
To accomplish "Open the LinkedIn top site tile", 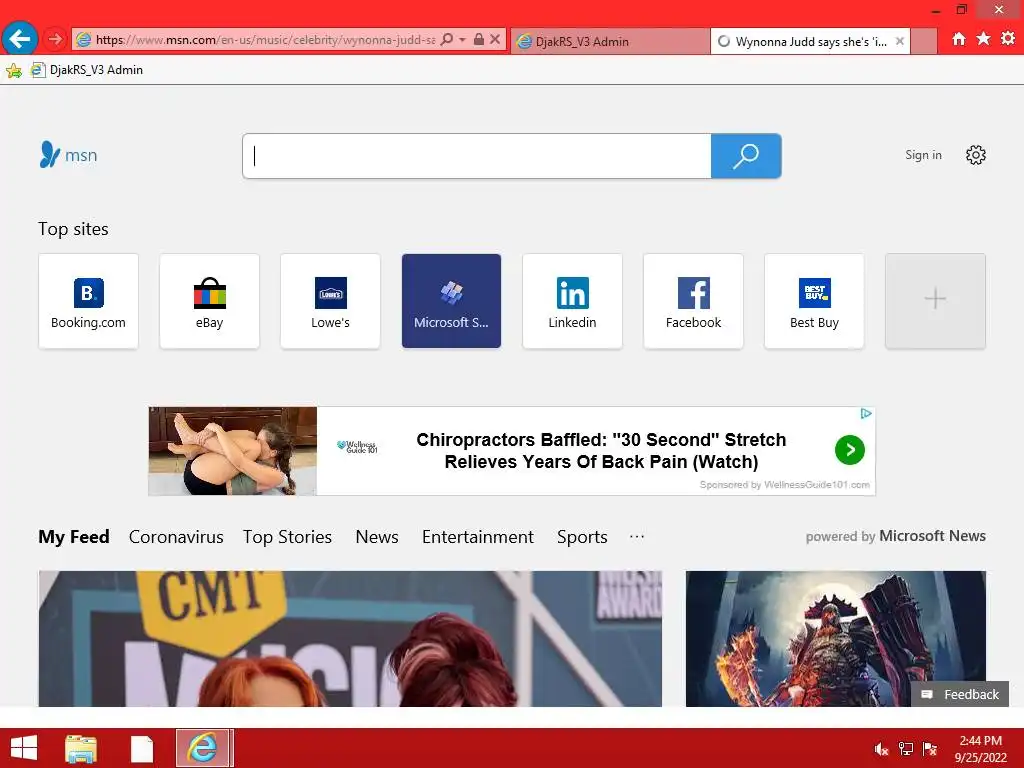I will pos(572,301).
